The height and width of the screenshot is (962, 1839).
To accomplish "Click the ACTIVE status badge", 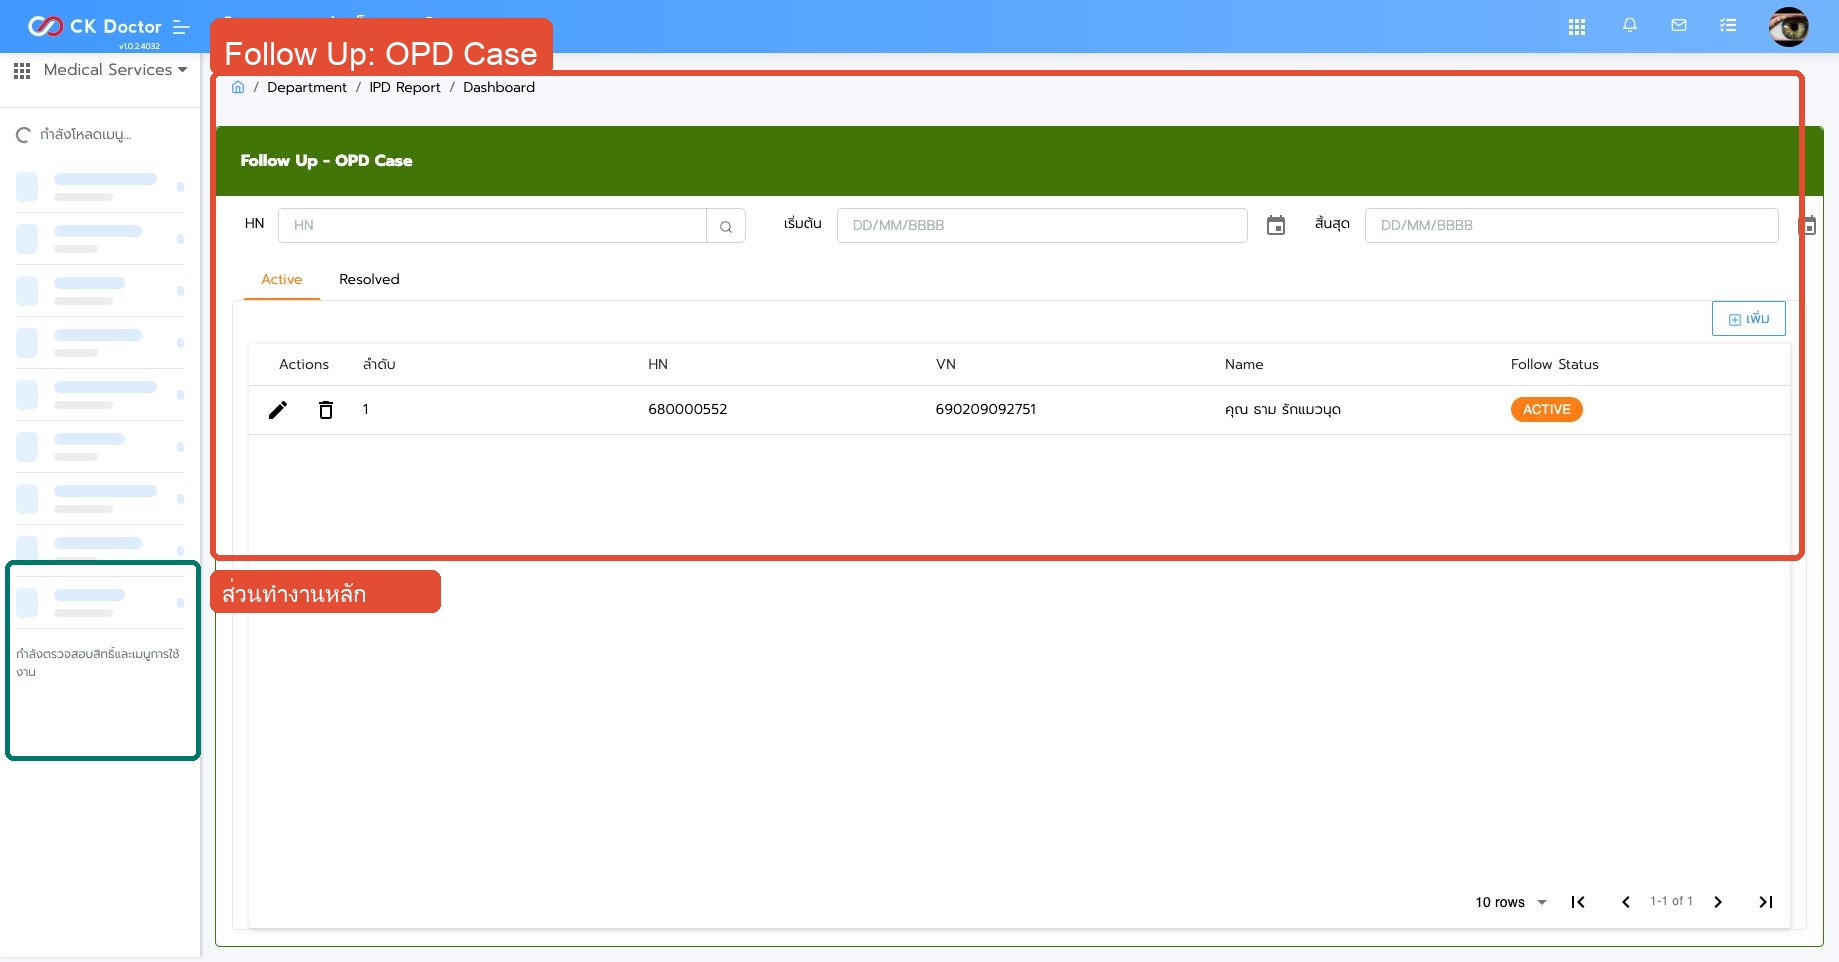I will click(x=1546, y=409).
